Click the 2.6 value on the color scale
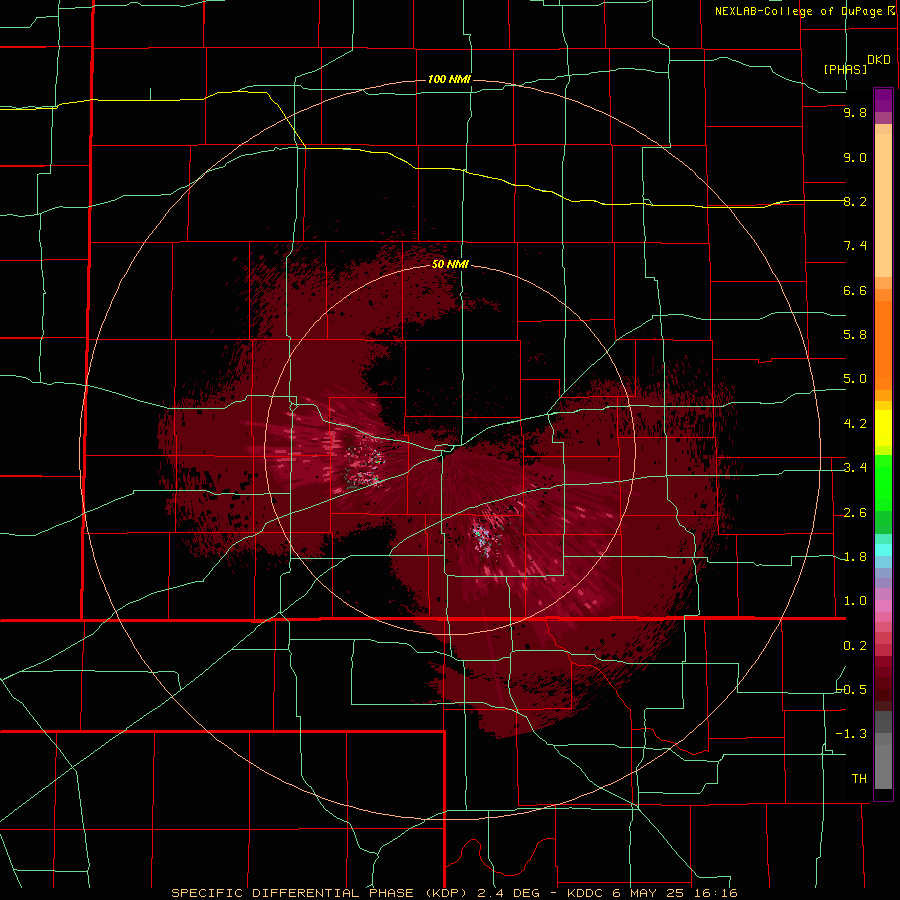900x900 pixels. 855,513
